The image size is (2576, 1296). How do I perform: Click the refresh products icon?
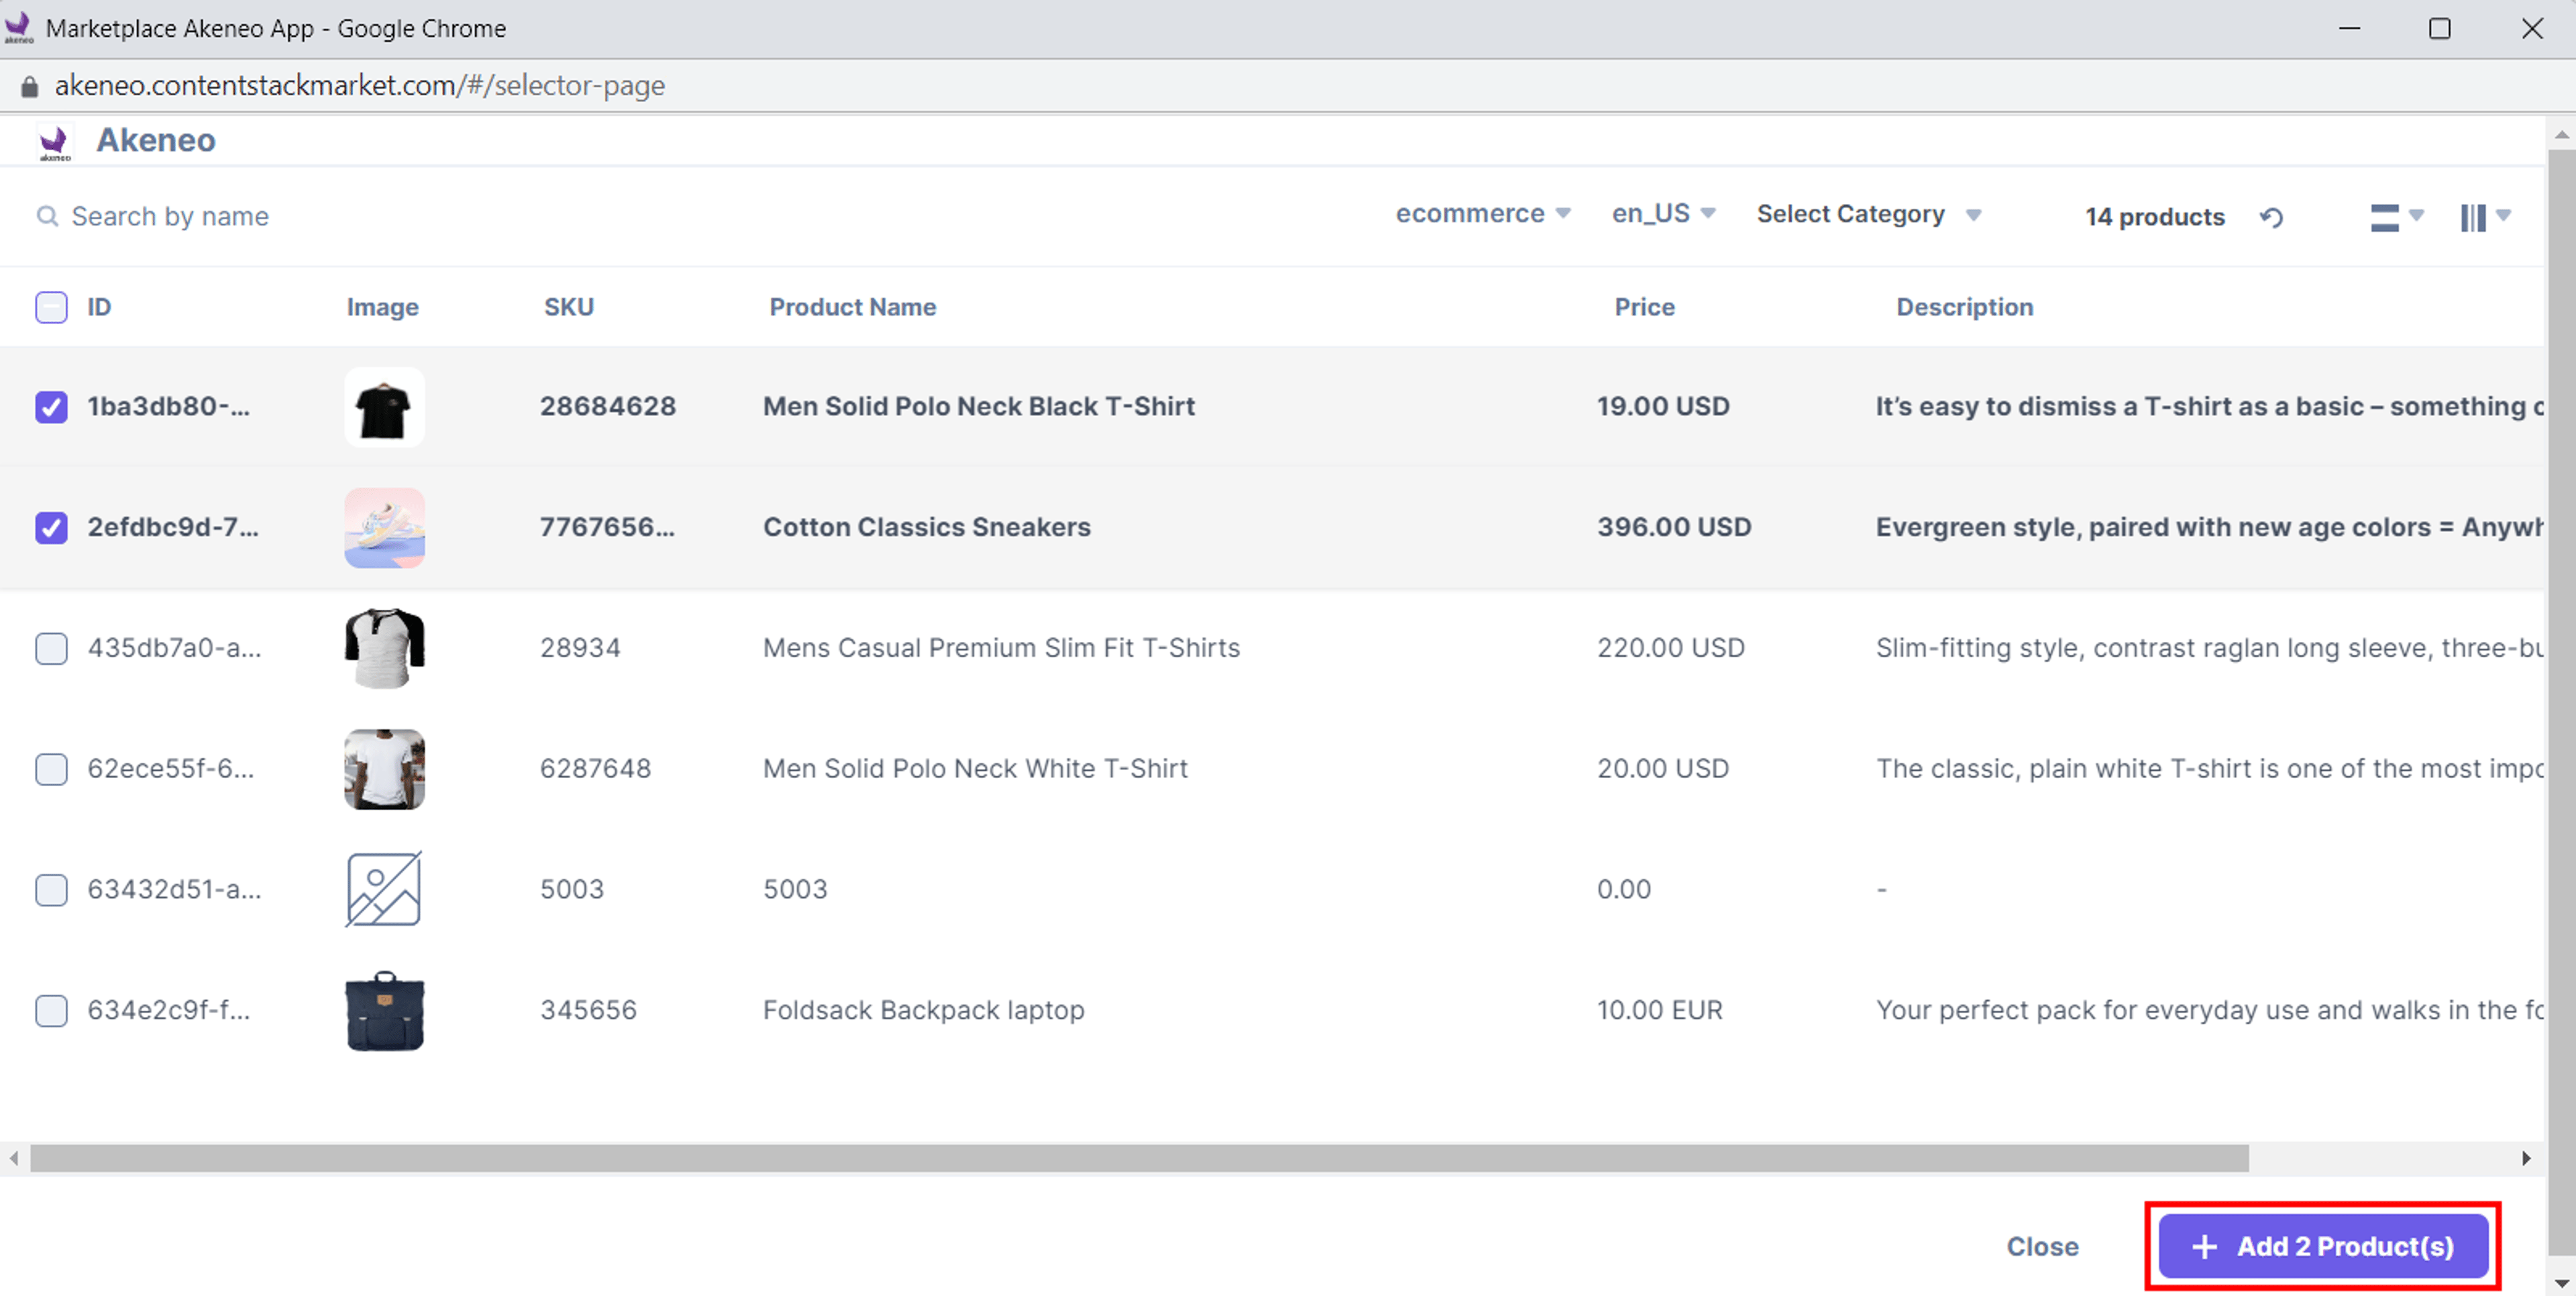(2271, 217)
